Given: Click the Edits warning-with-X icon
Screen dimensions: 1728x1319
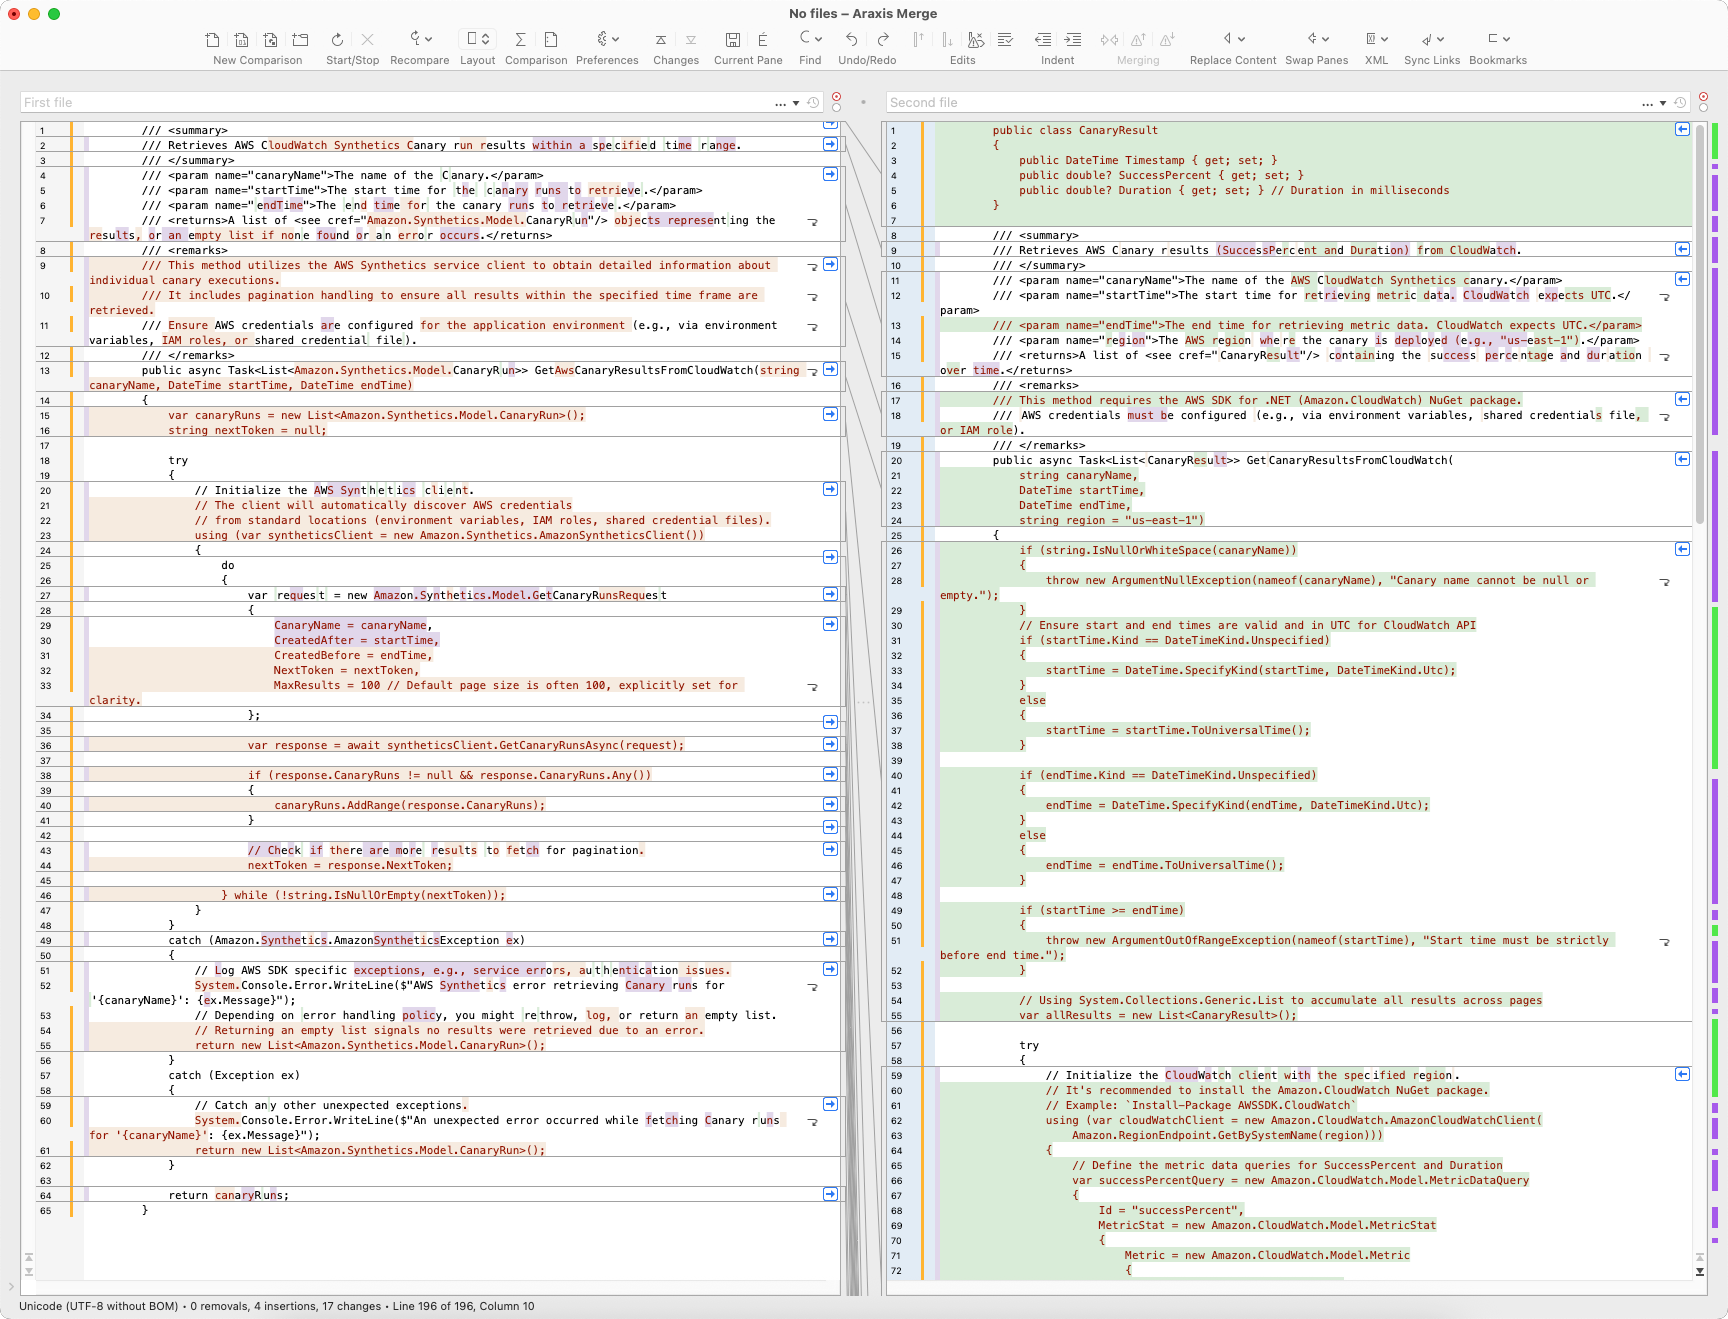Looking at the screenshot, I should 976,40.
